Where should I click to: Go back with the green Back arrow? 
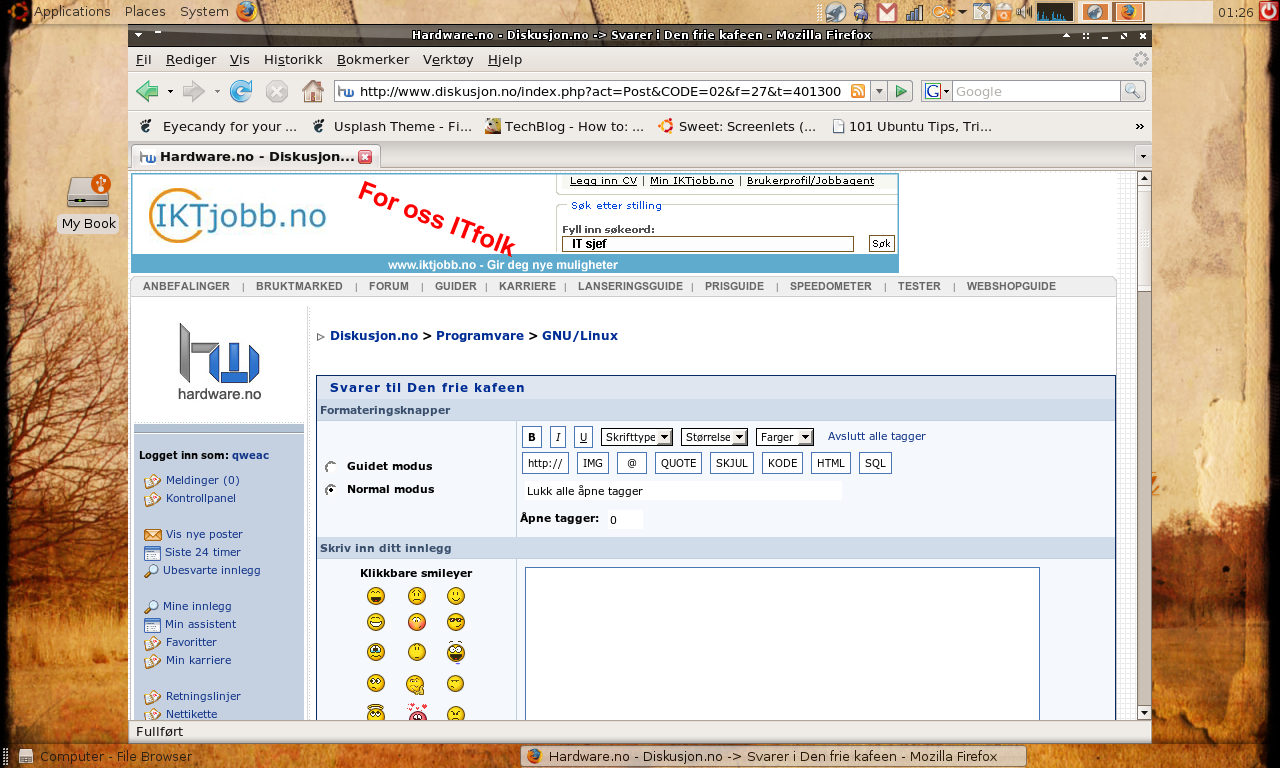point(148,91)
